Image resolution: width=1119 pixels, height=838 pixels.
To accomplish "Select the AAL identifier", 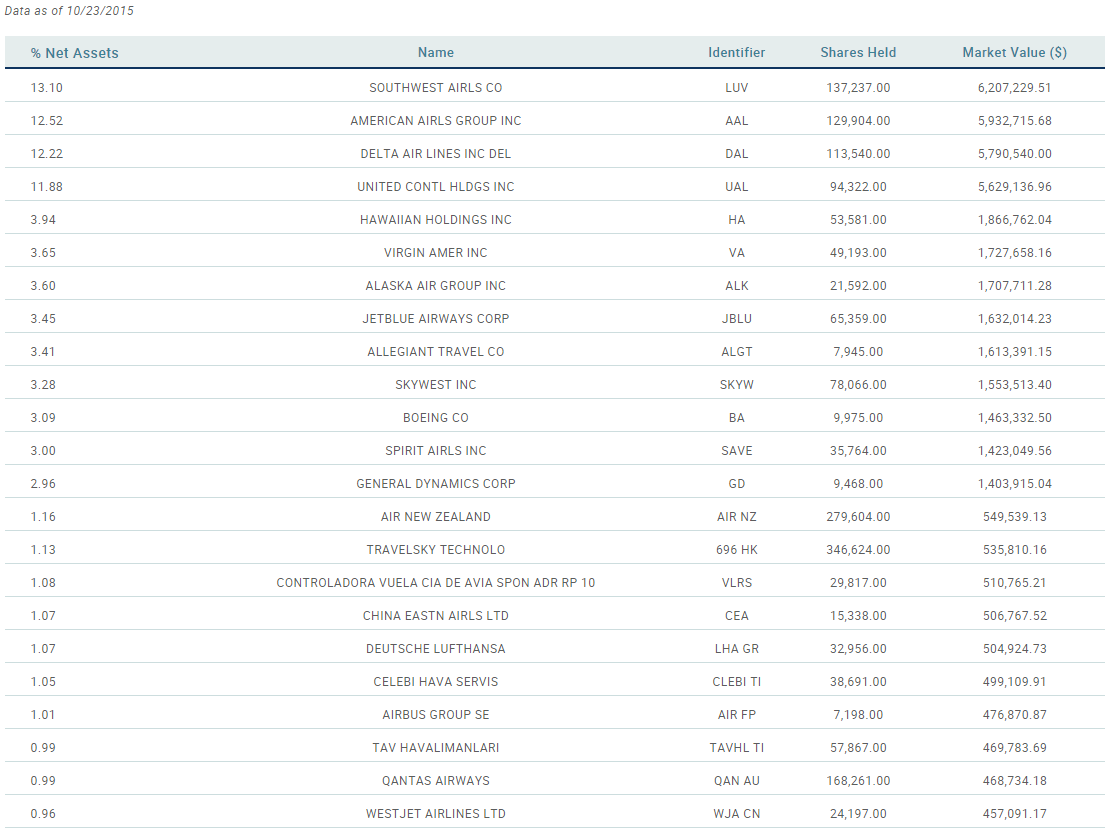I will tap(736, 121).
